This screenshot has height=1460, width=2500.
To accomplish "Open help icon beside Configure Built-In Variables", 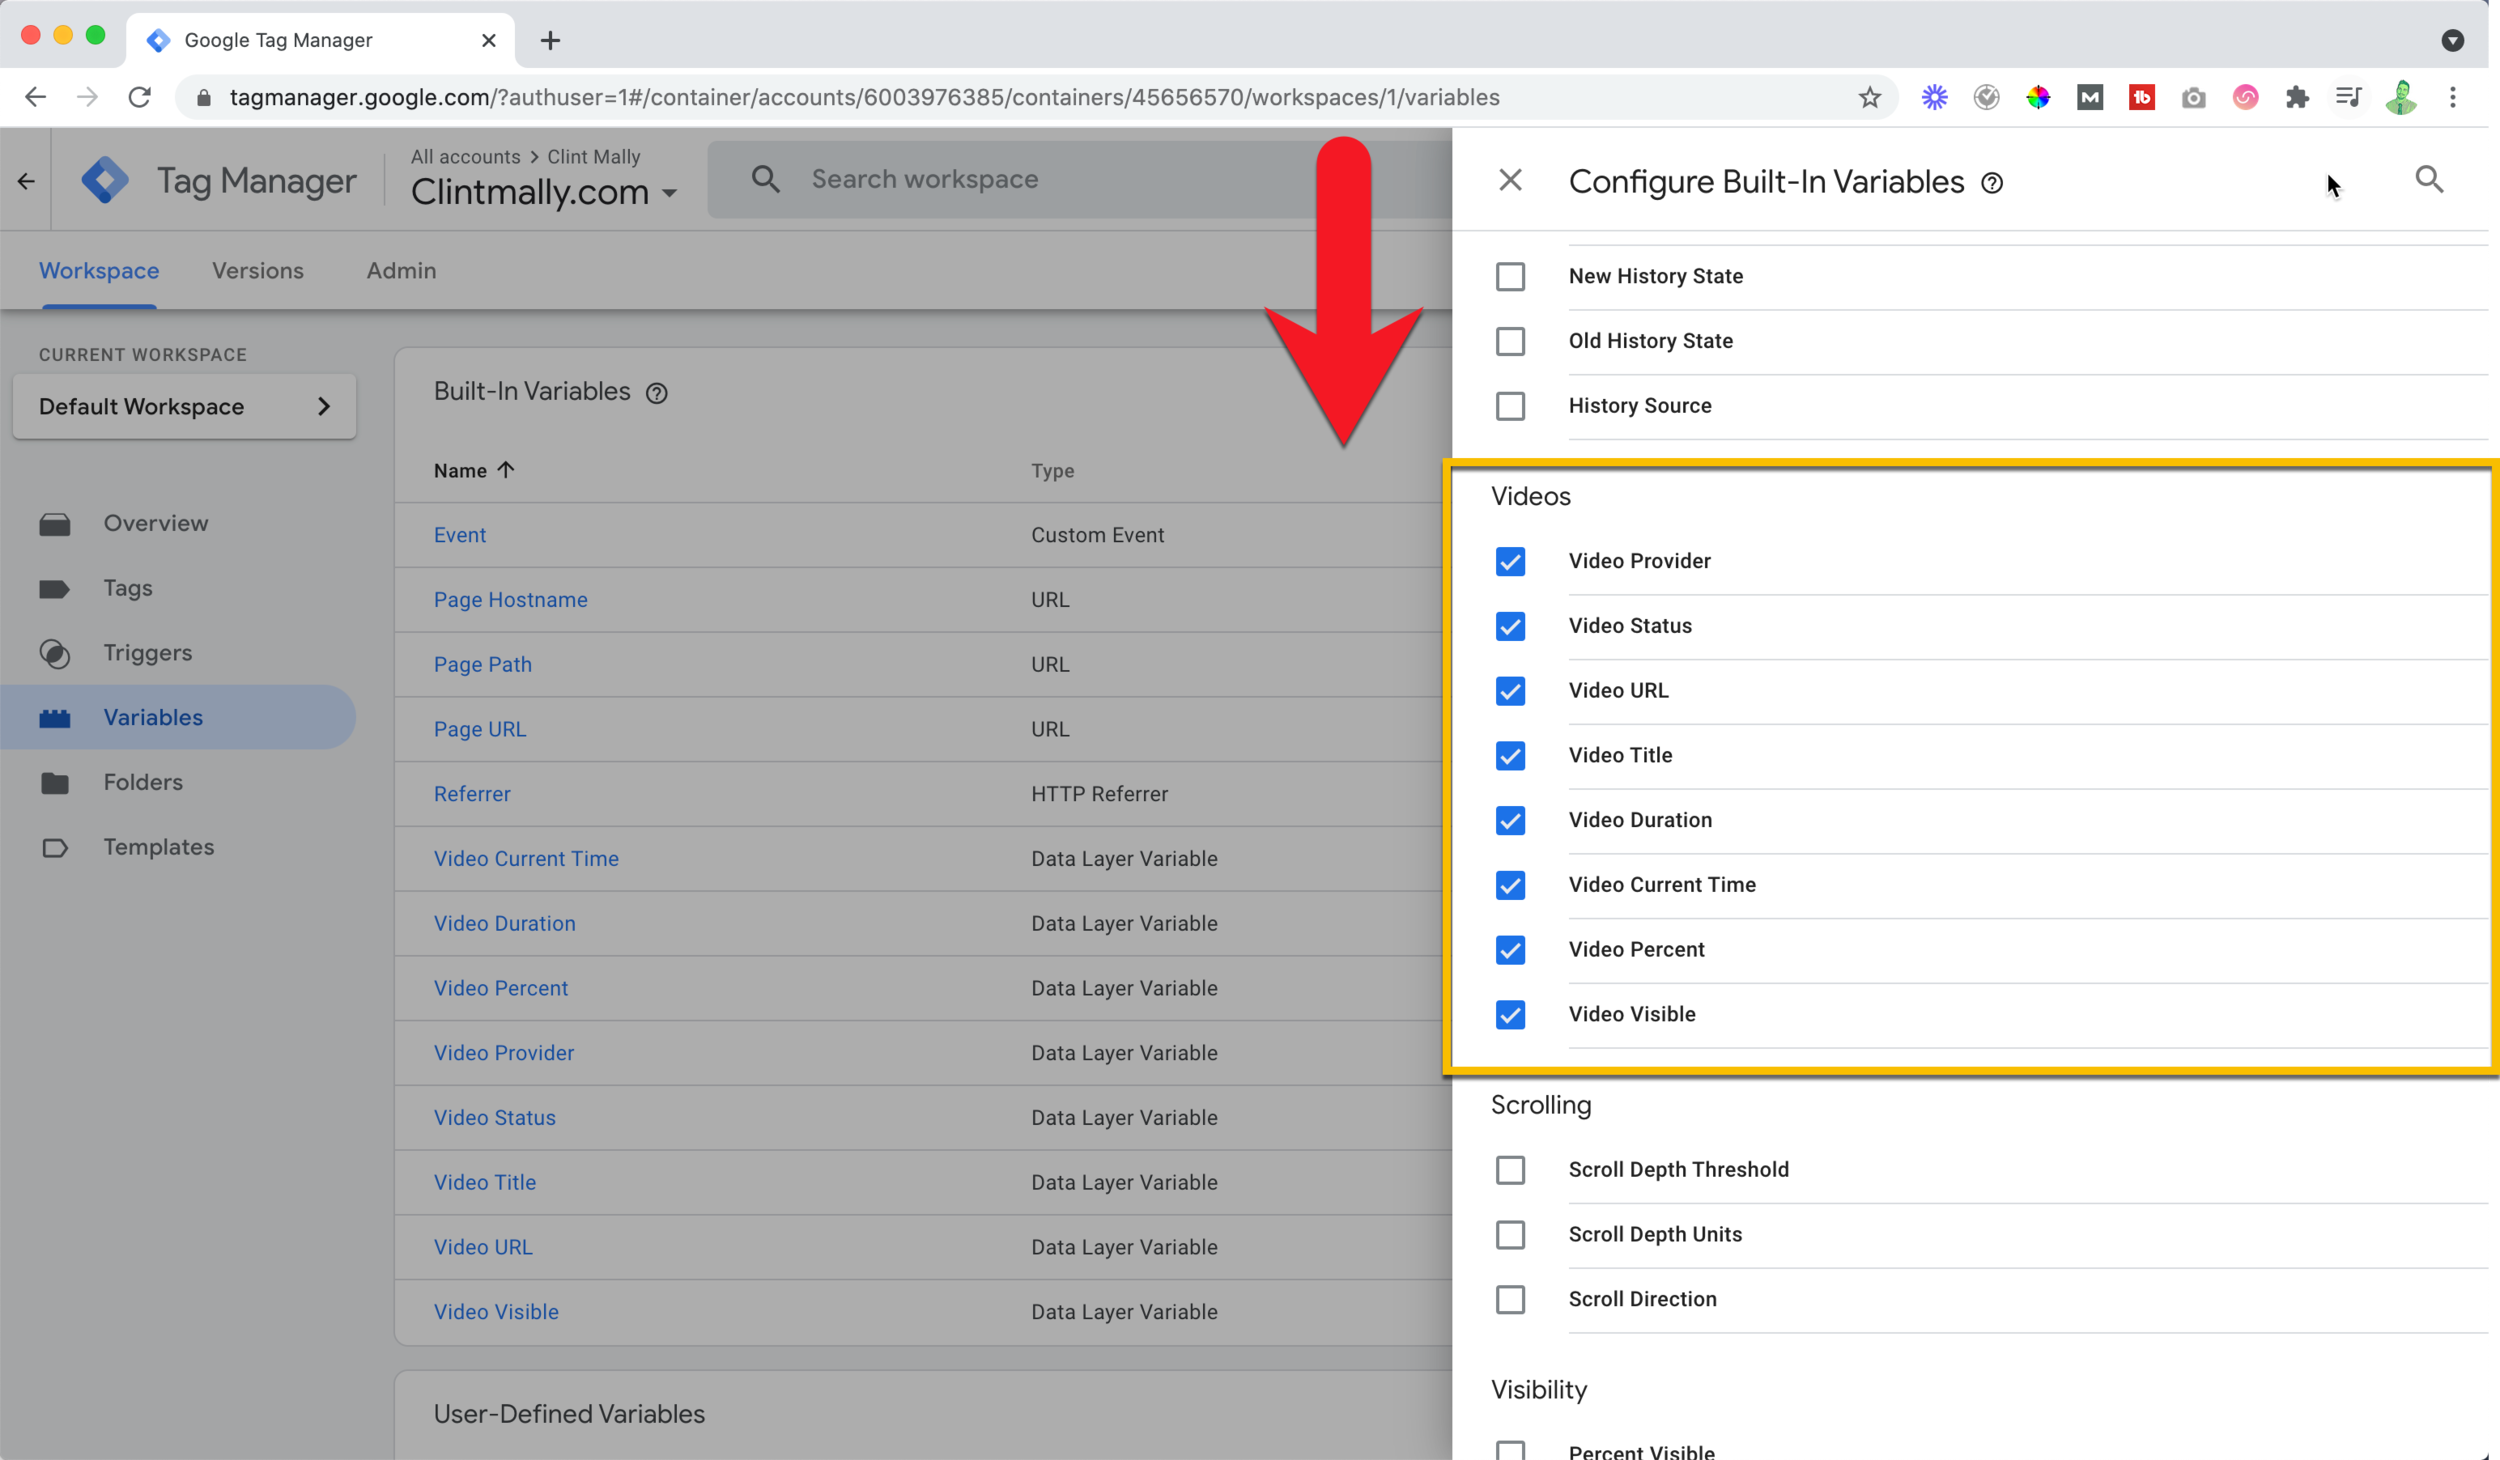I will pyautogui.click(x=1992, y=183).
